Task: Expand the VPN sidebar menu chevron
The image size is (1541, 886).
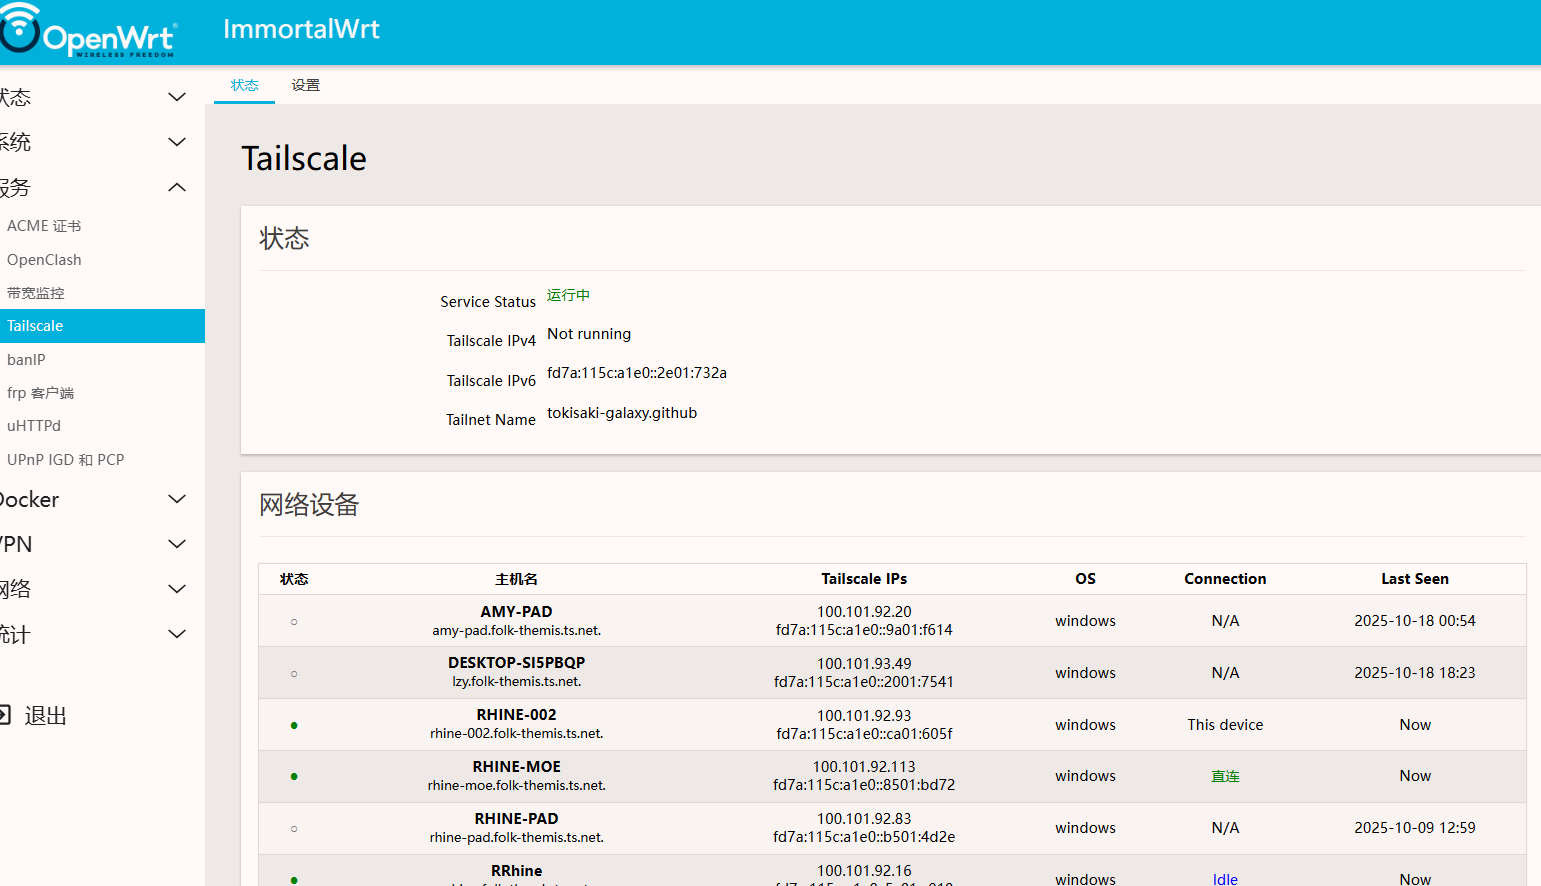Action: 177,544
